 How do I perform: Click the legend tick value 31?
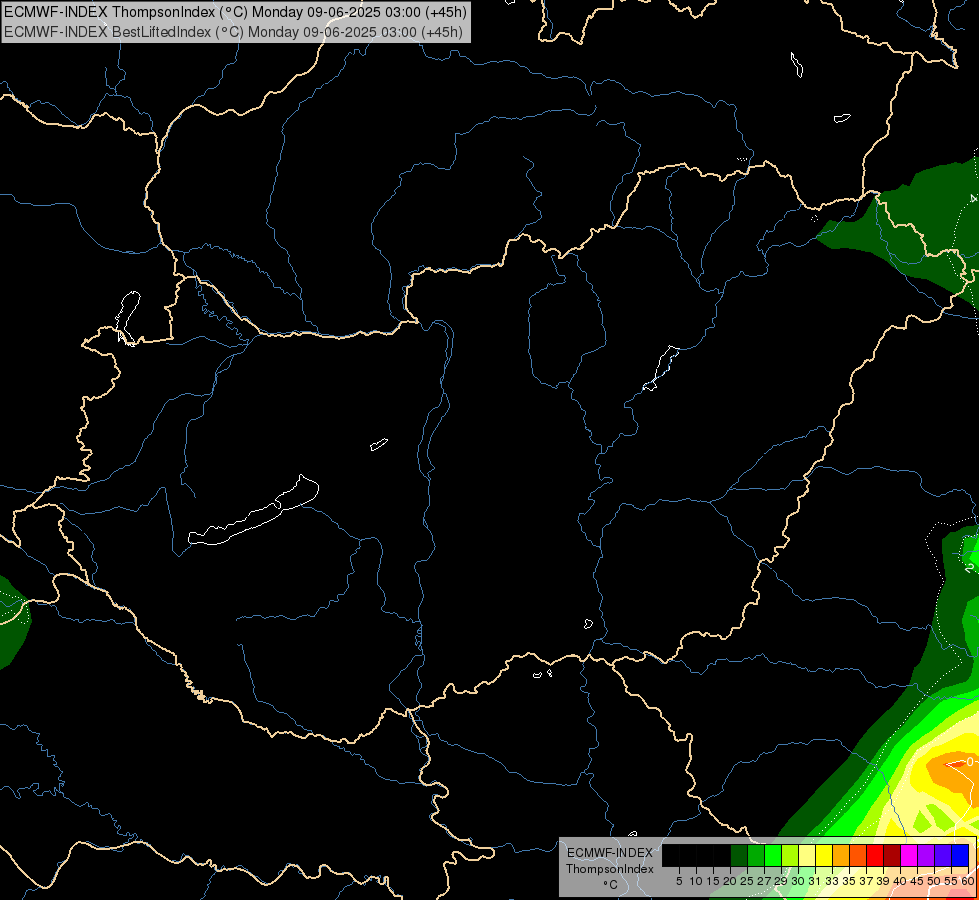point(815,881)
